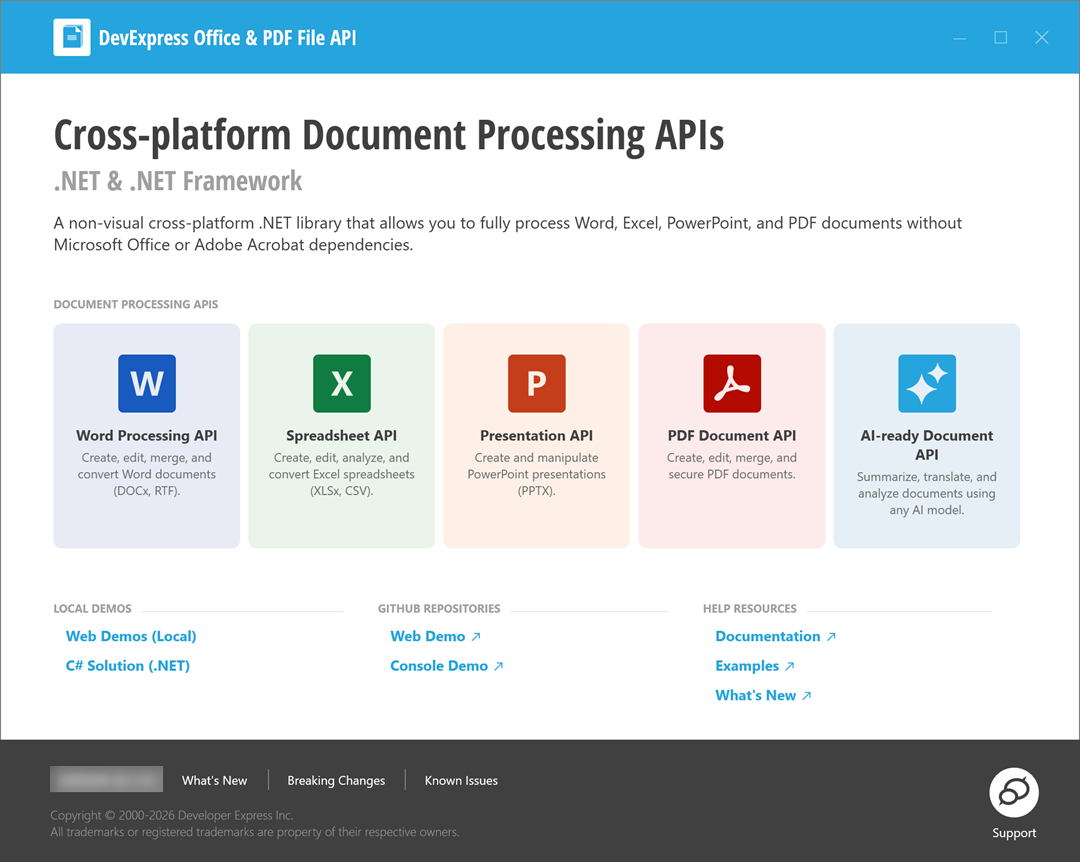Image resolution: width=1080 pixels, height=862 pixels.
Task: Click the '.NET & .NET Framework' subtitle
Action: pyautogui.click(x=178, y=181)
